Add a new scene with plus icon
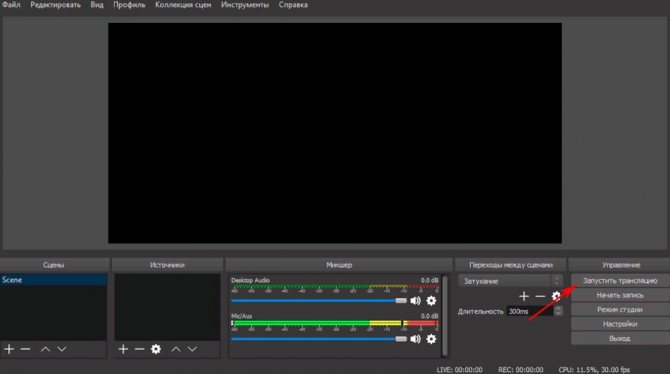Viewport: 670px width, 374px height. (x=9, y=349)
